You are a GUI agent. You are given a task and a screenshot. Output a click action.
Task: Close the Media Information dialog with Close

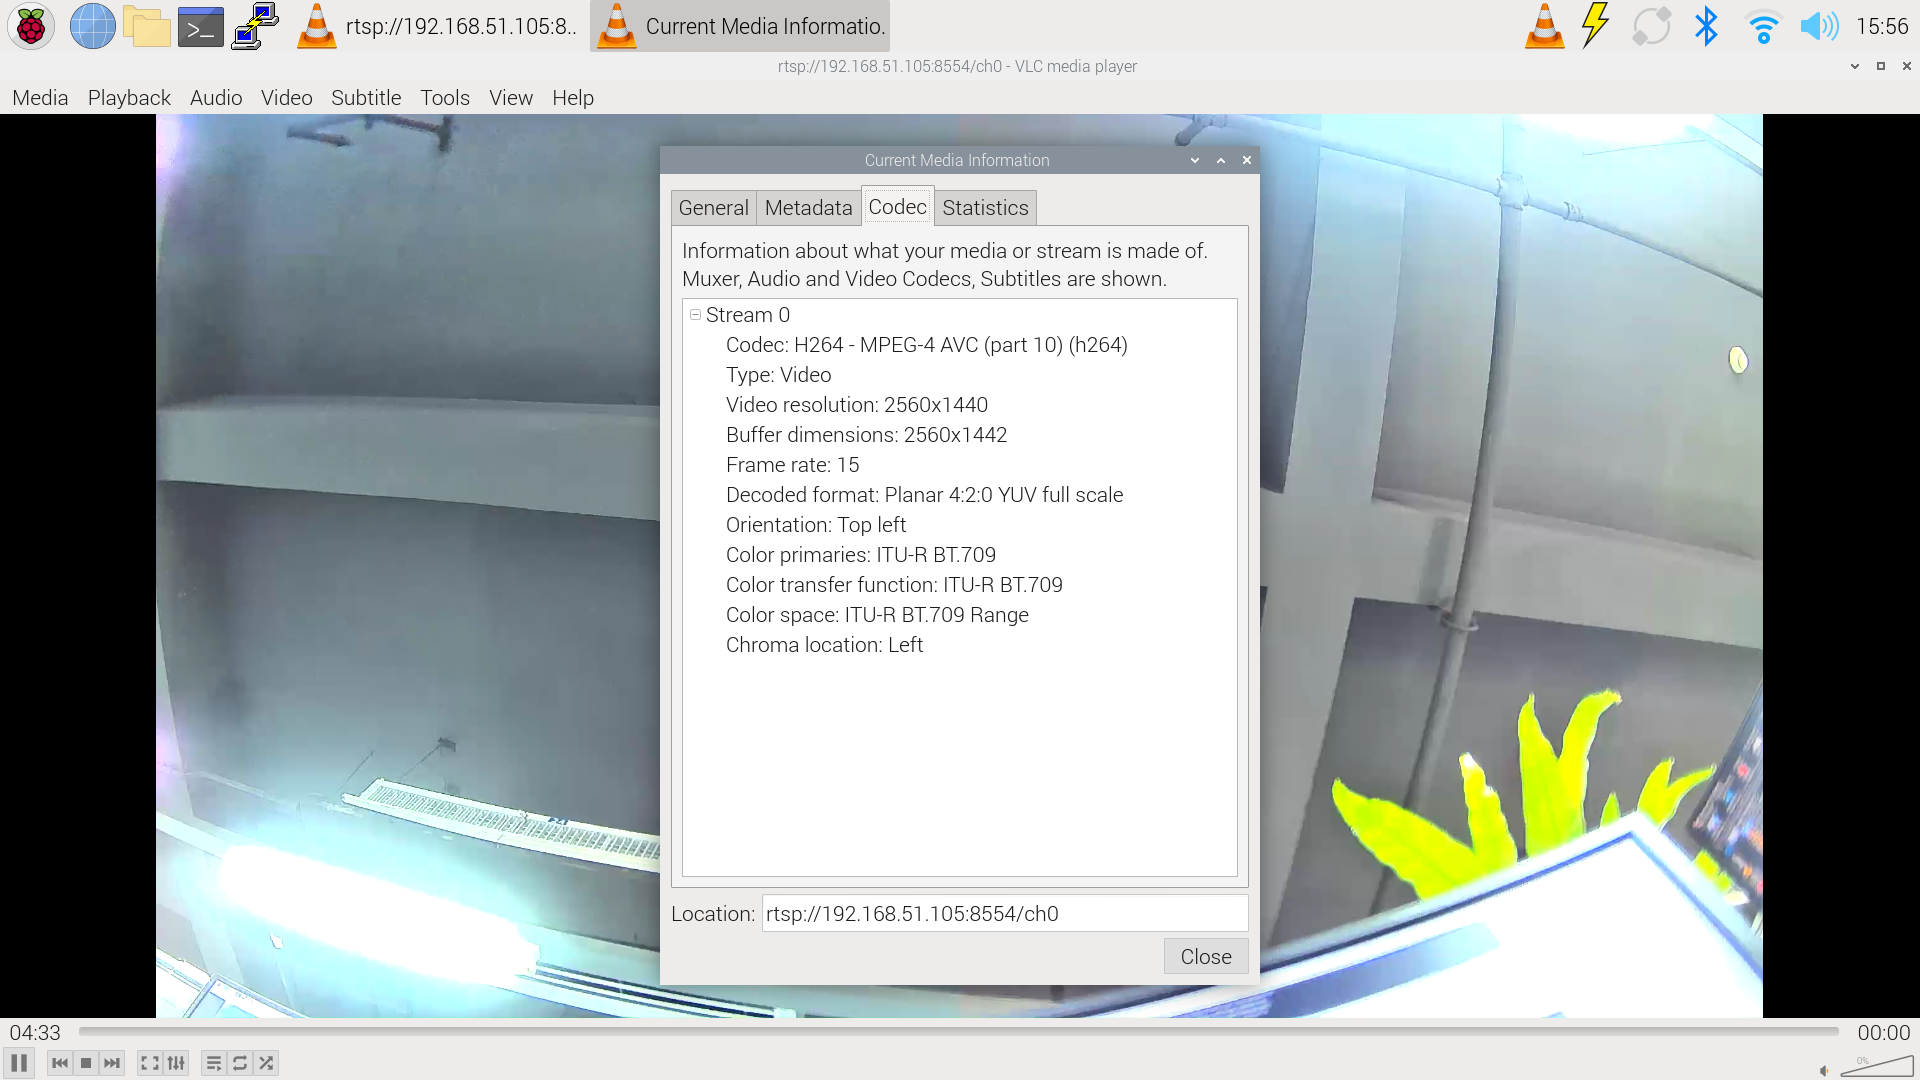pyautogui.click(x=1206, y=957)
